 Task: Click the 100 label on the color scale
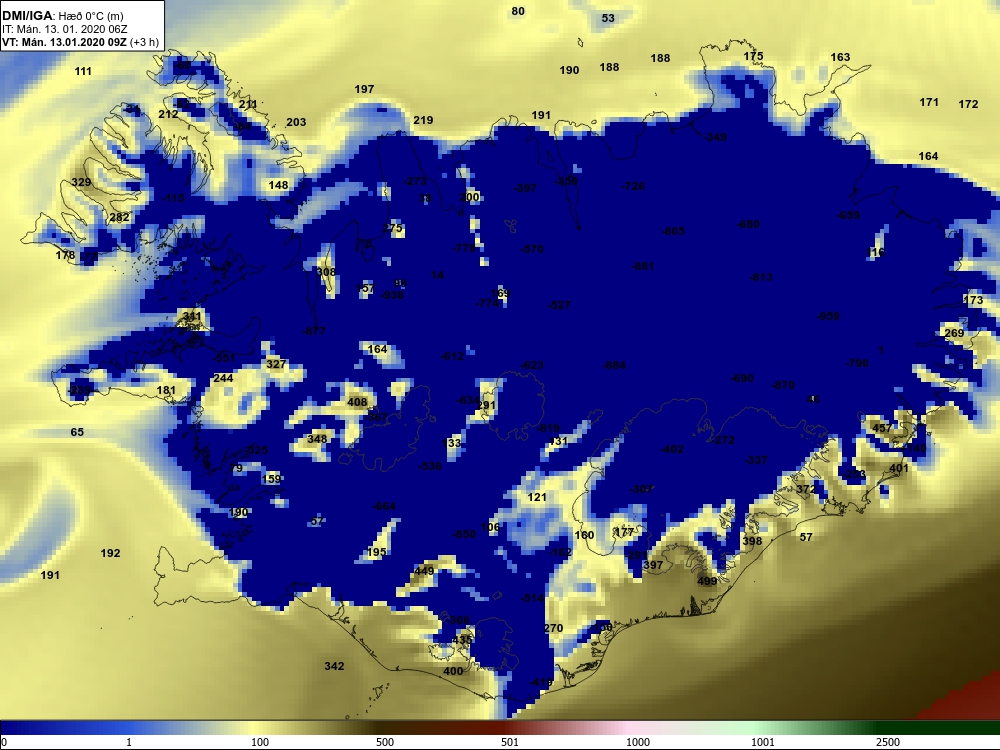[260, 742]
